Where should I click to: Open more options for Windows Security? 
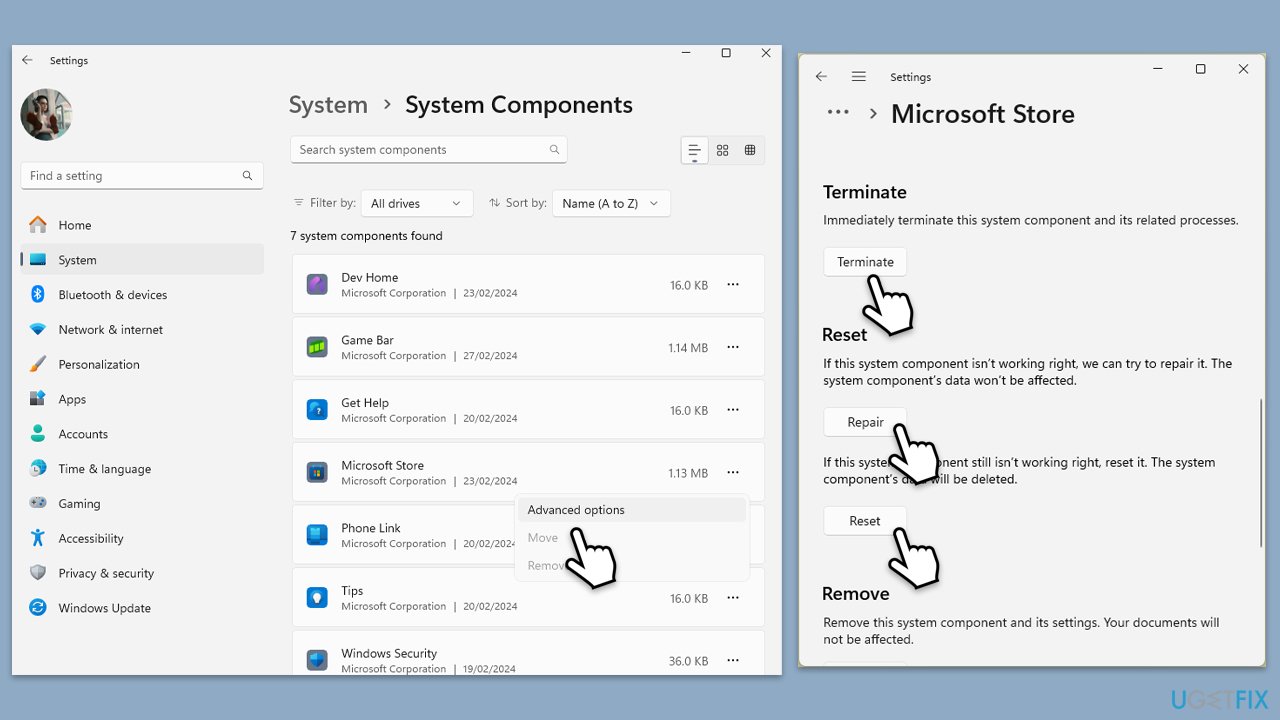point(733,660)
